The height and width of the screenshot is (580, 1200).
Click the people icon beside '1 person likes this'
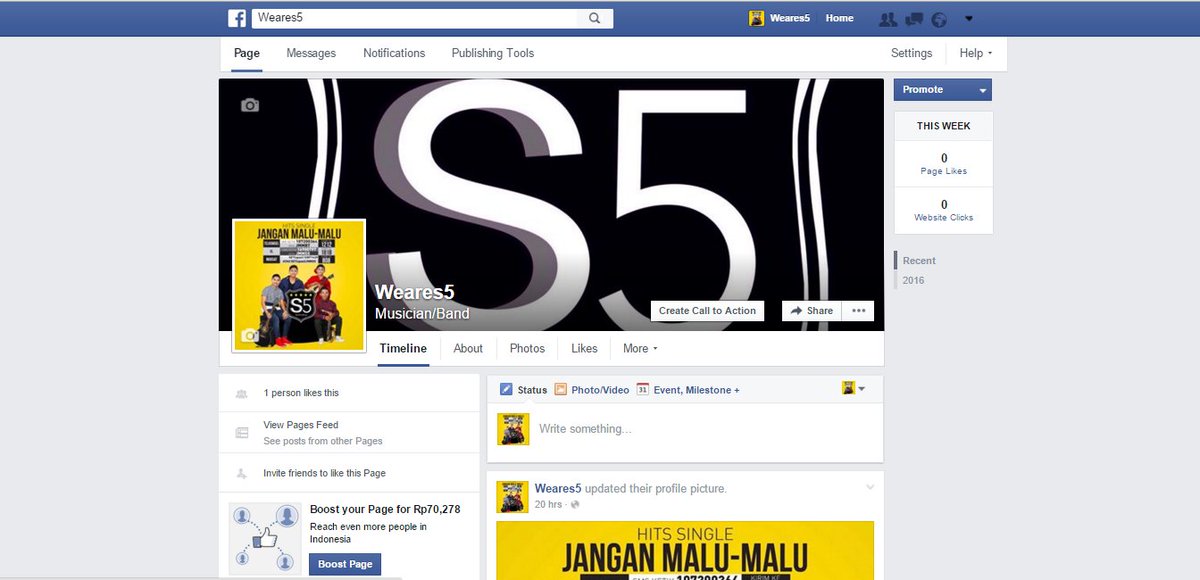click(241, 394)
